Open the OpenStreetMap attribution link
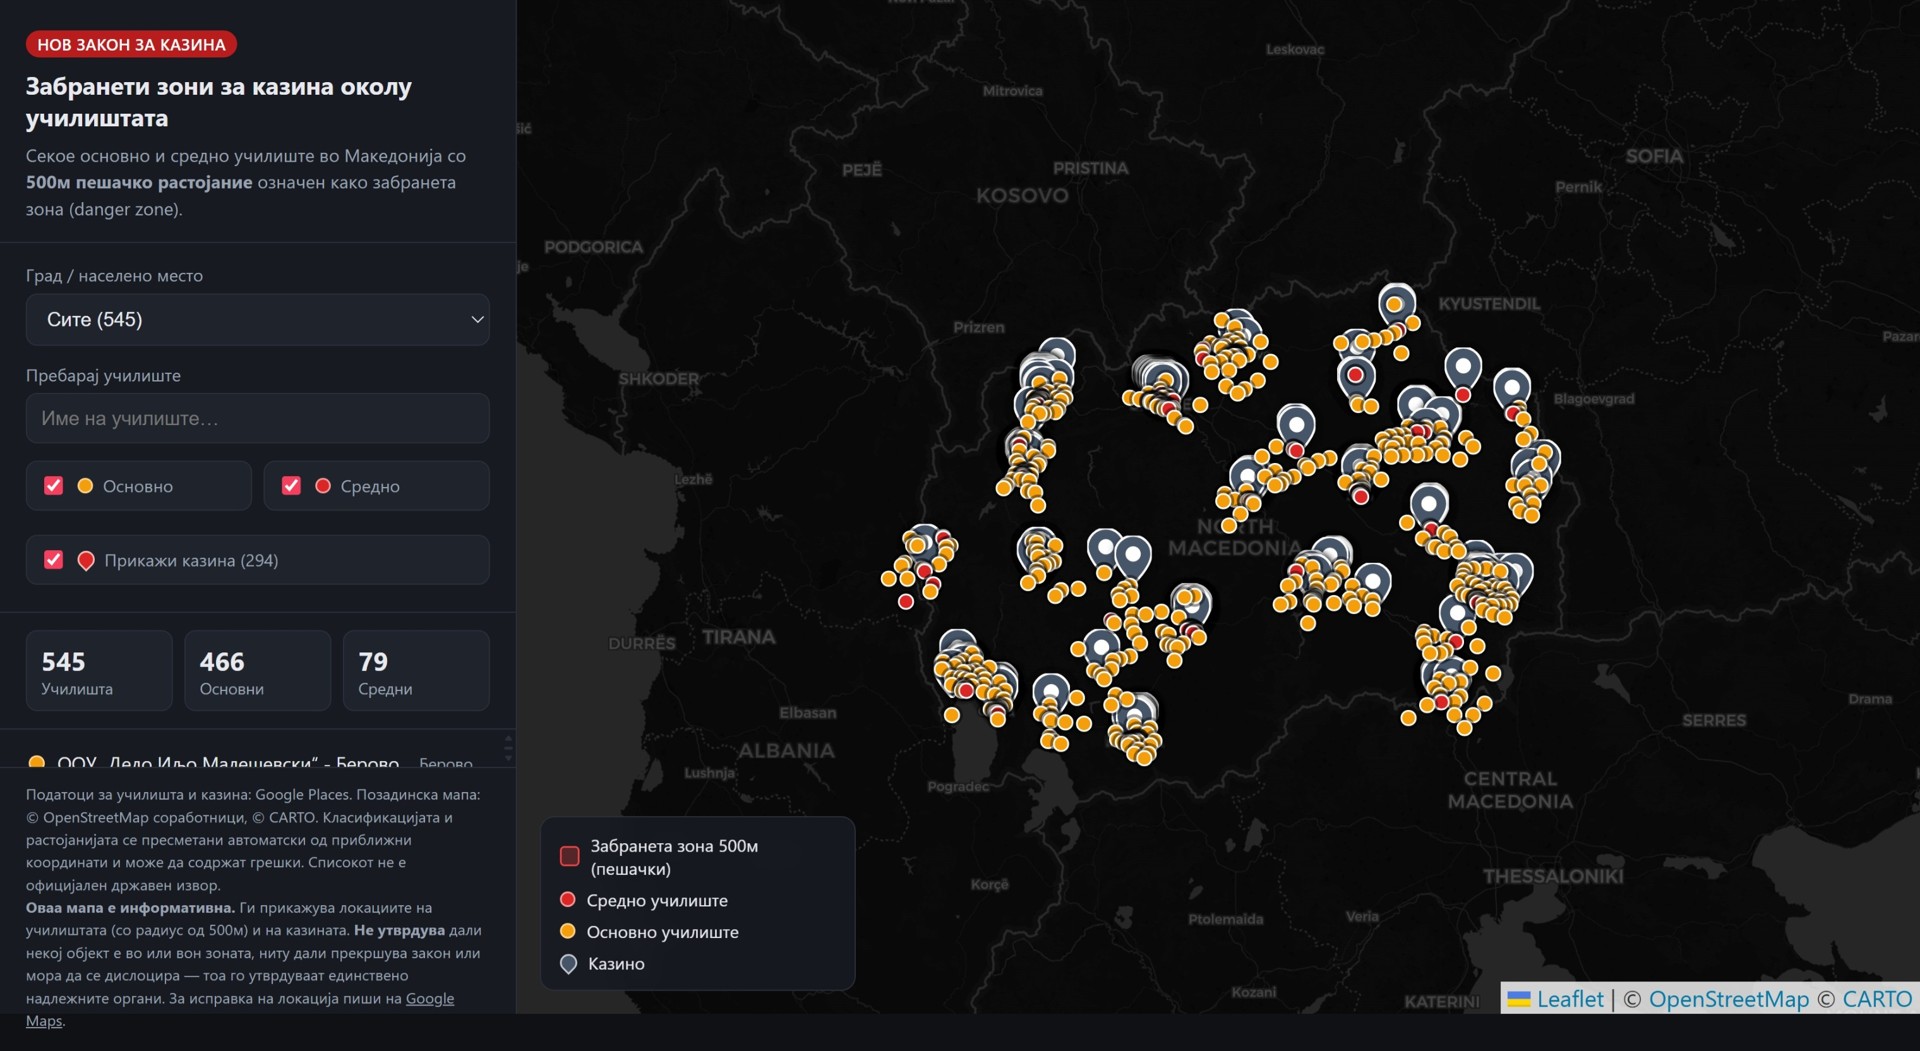 click(x=1728, y=999)
